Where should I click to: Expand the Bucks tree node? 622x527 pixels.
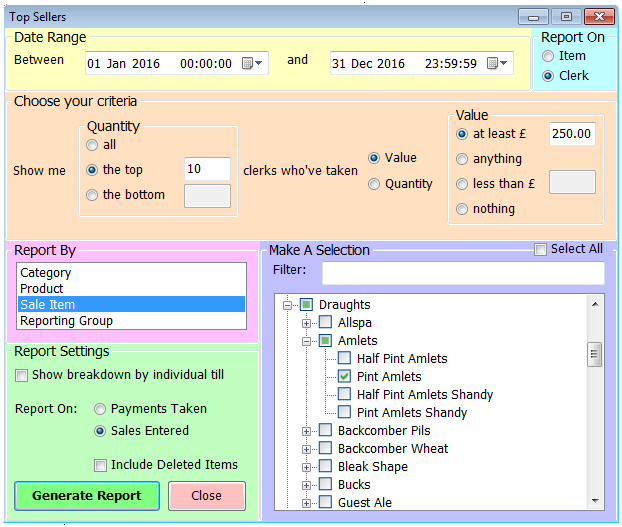tap(306, 485)
